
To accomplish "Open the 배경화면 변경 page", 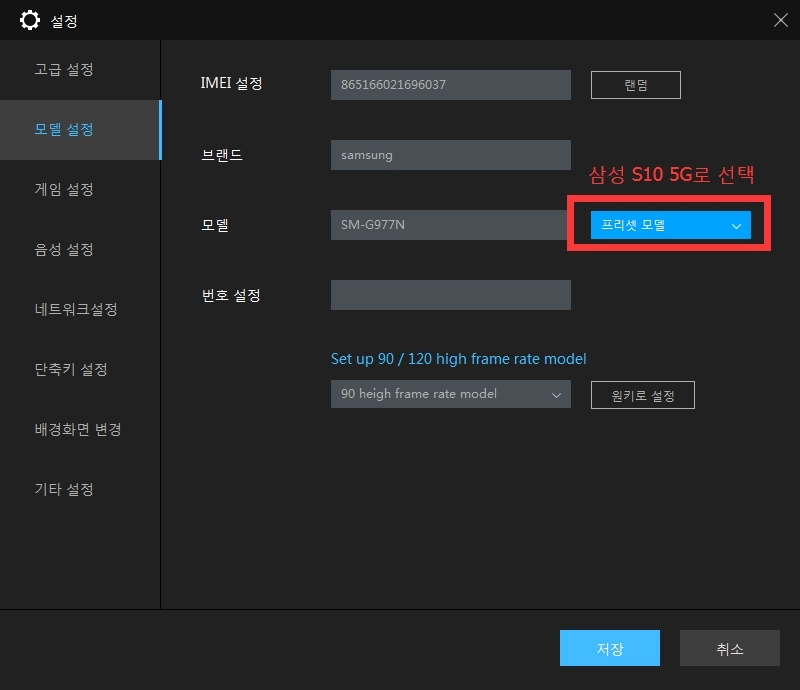I will [x=80, y=429].
